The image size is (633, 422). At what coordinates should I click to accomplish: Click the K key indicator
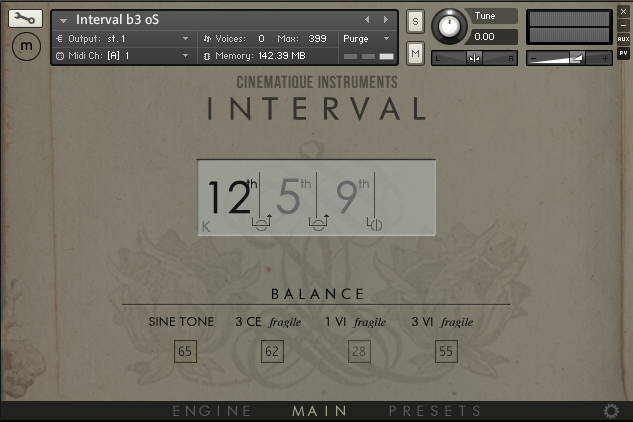click(206, 227)
